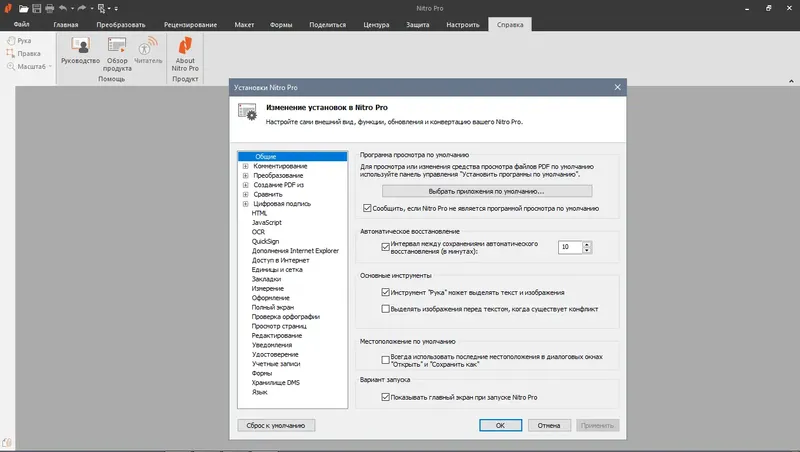The height and width of the screenshot is (452, 800).
Task: Select Общие in the settings tree
Action: click(x=293, y=157)
